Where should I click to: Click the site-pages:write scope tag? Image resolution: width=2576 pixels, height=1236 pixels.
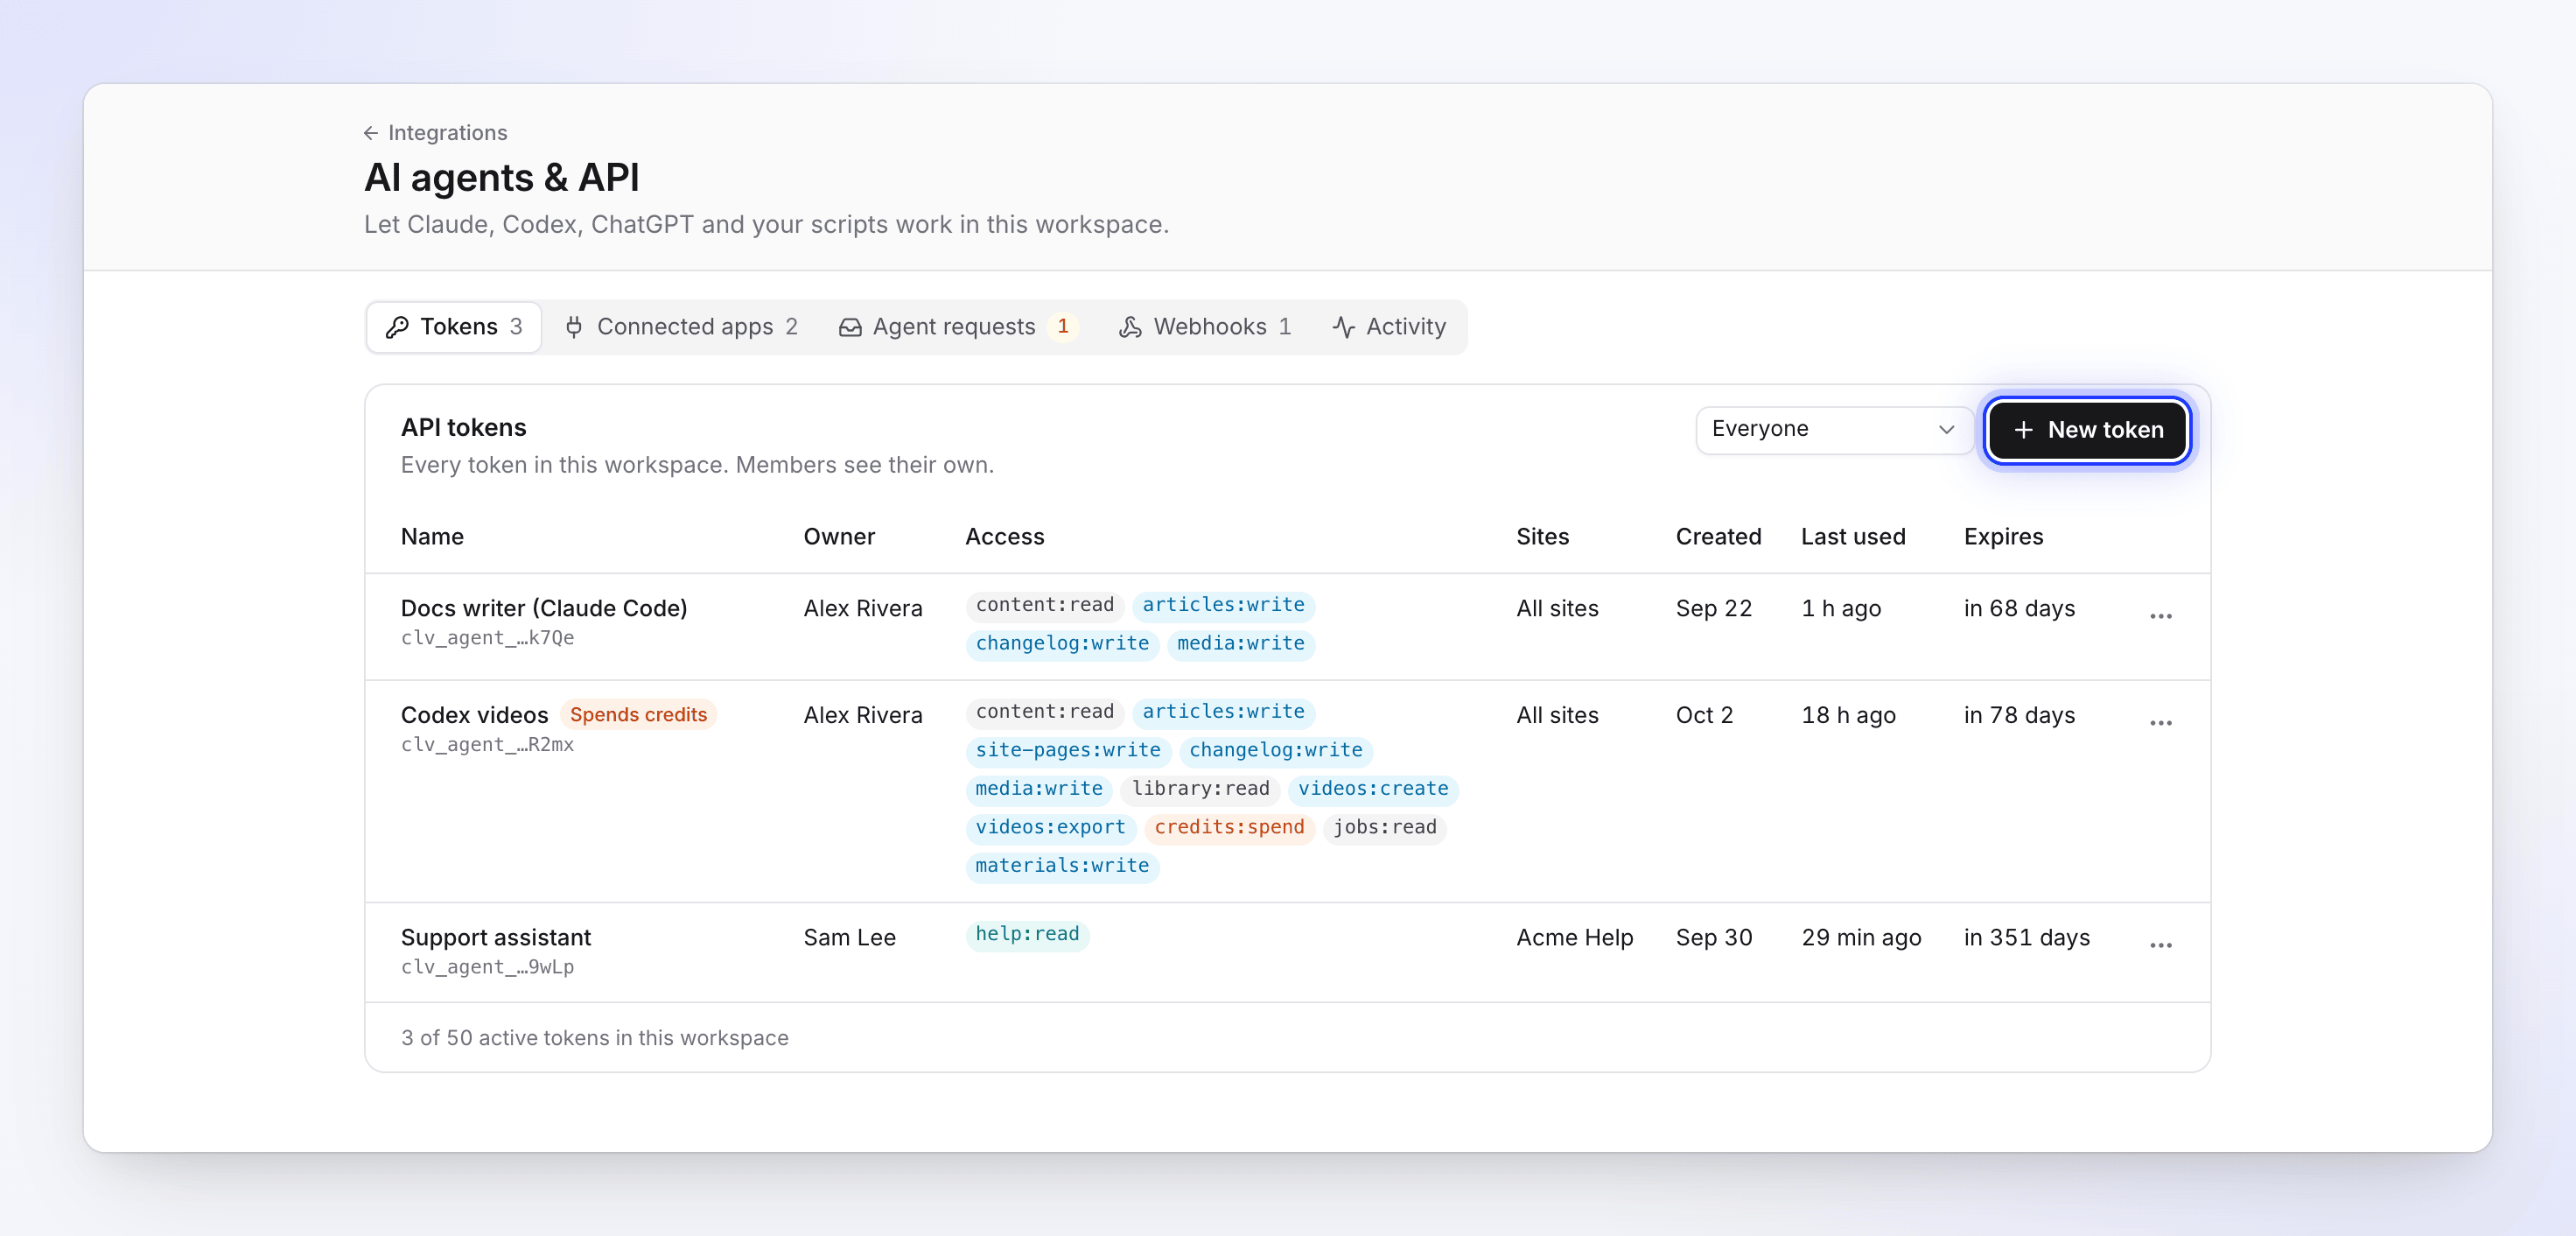1068,750
